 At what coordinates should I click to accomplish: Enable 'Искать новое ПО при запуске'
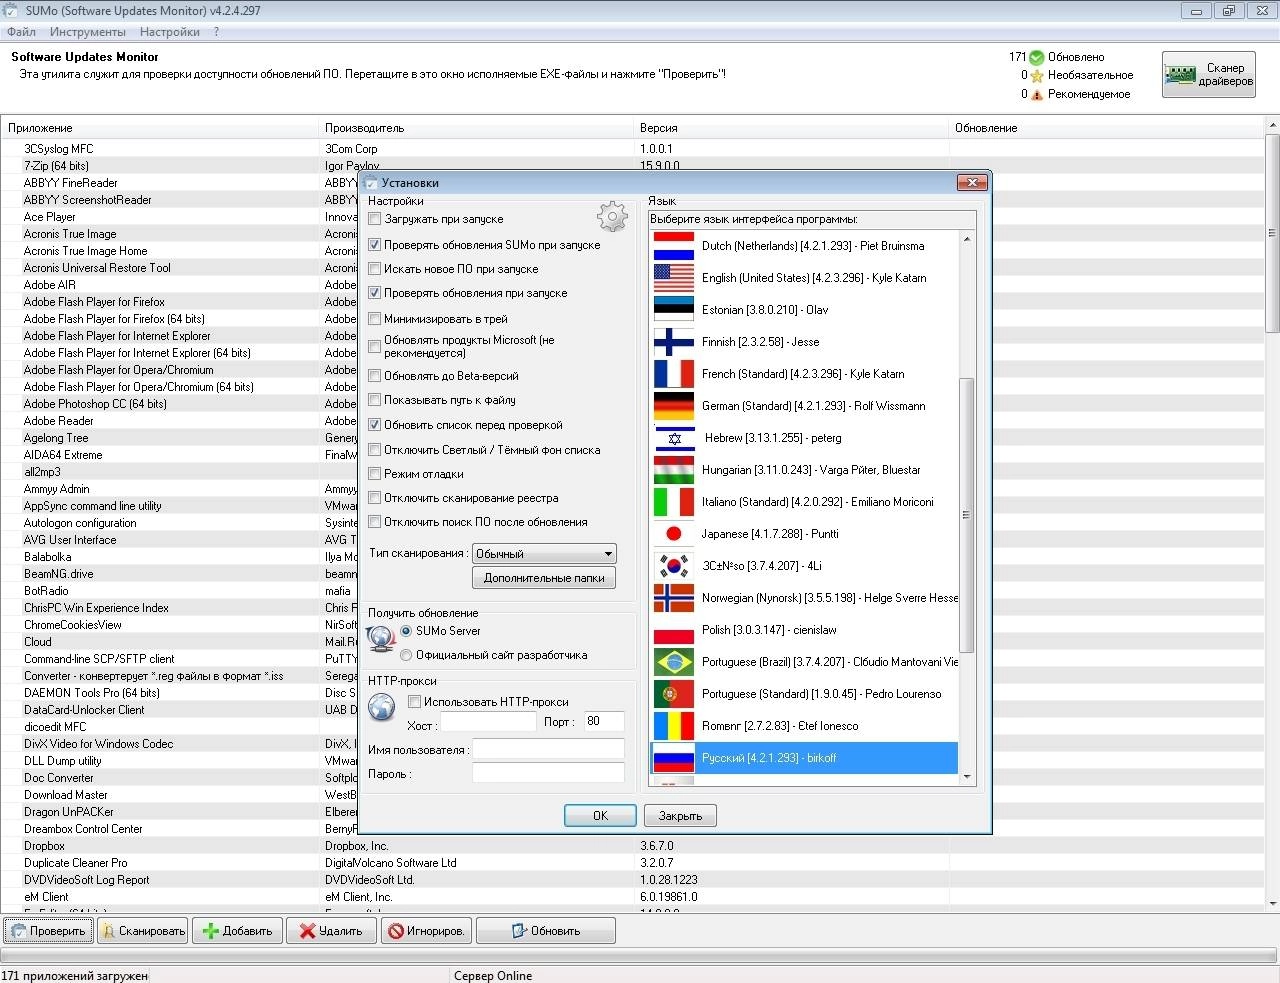click(375, 268)
